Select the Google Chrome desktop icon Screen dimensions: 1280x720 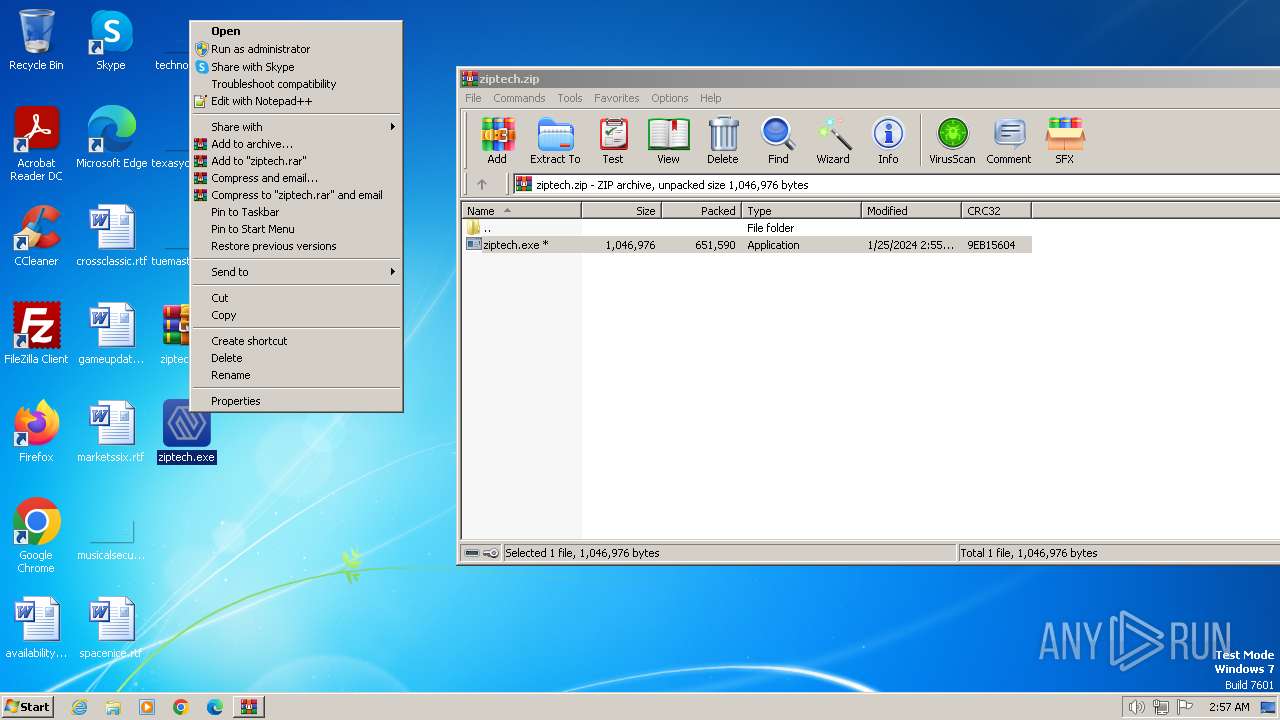(x=36, y=536)
